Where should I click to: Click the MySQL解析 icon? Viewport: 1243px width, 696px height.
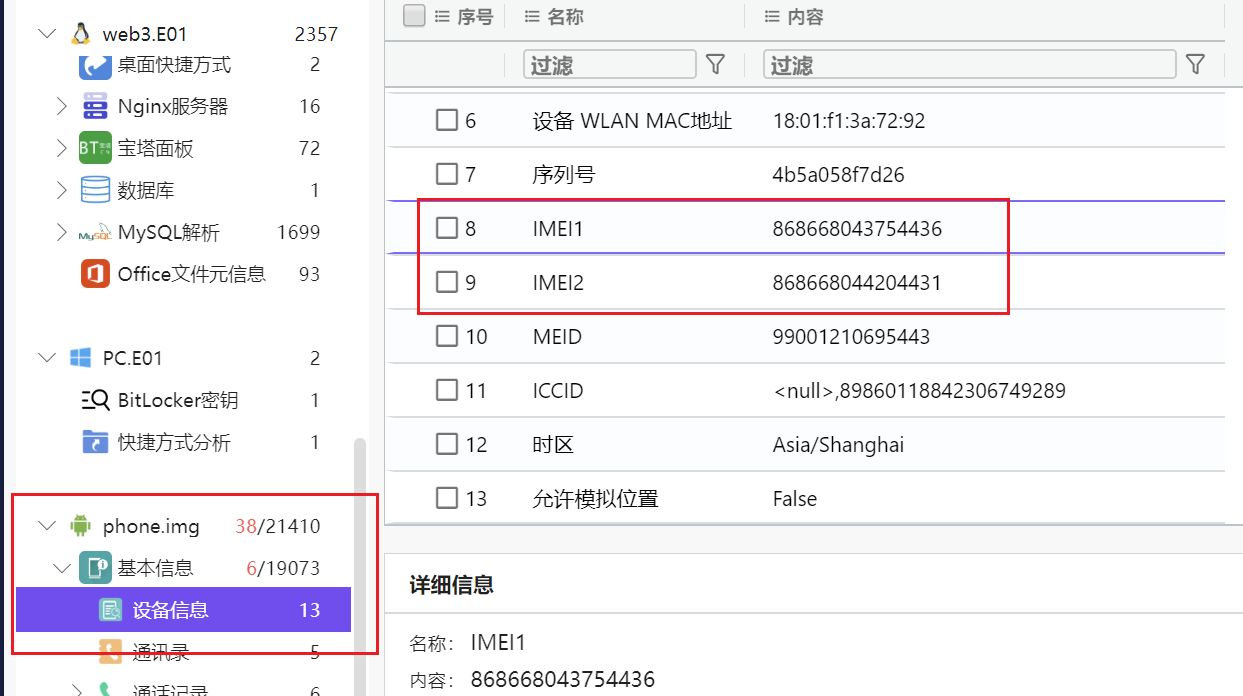point(95,233)
